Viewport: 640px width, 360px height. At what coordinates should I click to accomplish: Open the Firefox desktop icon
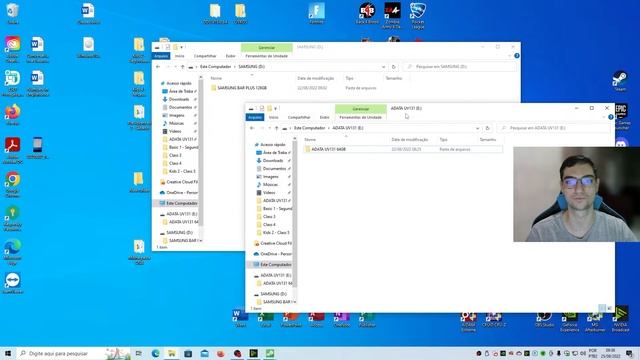pos(13,115)
